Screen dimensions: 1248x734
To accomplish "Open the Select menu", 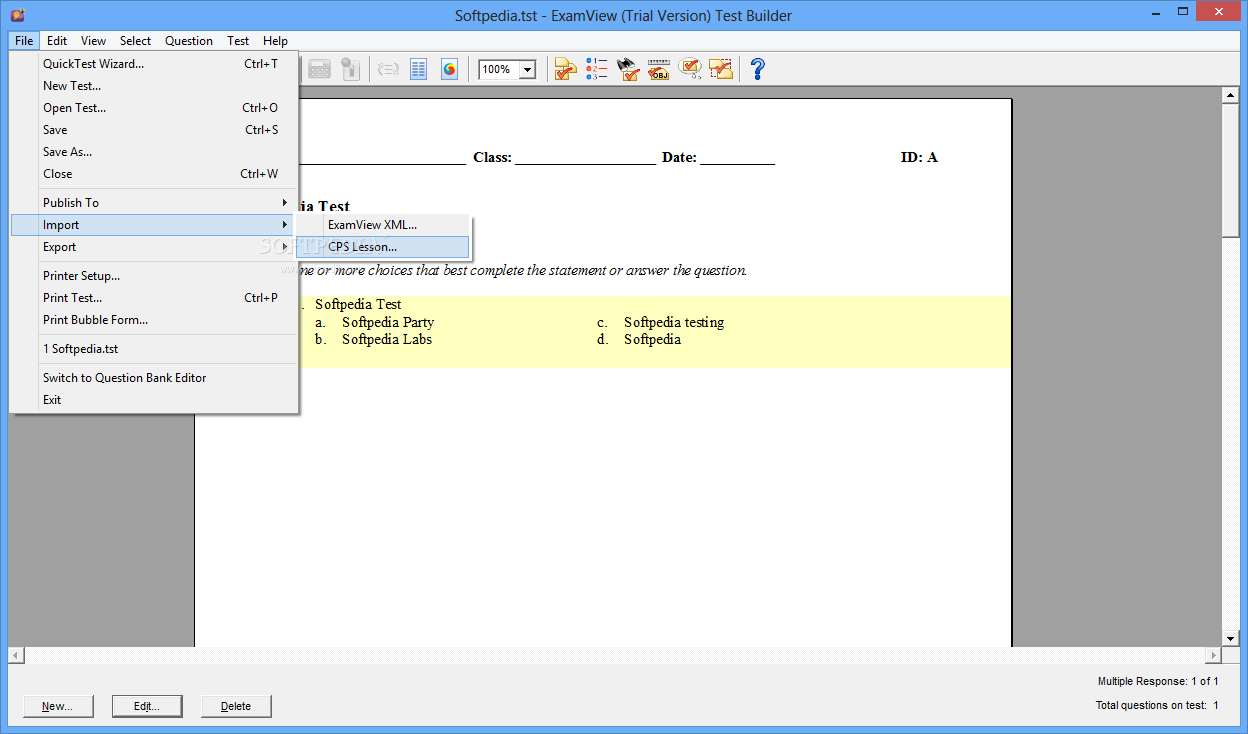I will tap(135, 41).
